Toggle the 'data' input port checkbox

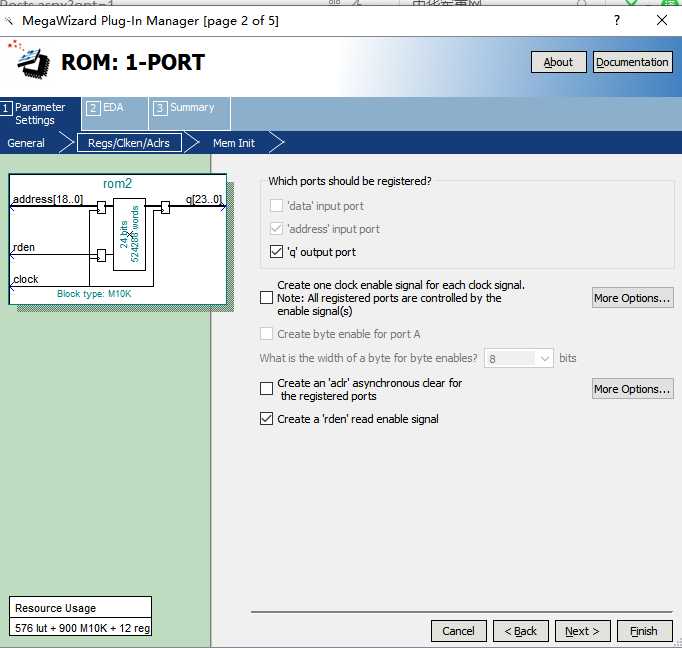coord(276,205)
